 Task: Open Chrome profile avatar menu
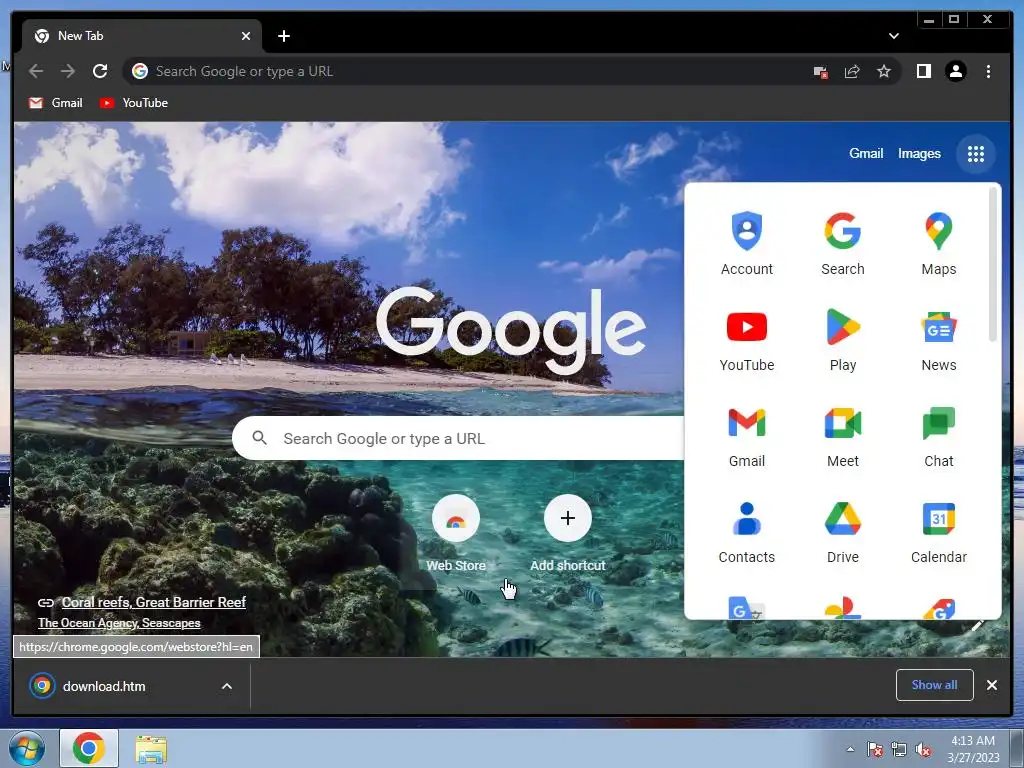(955, 71)
